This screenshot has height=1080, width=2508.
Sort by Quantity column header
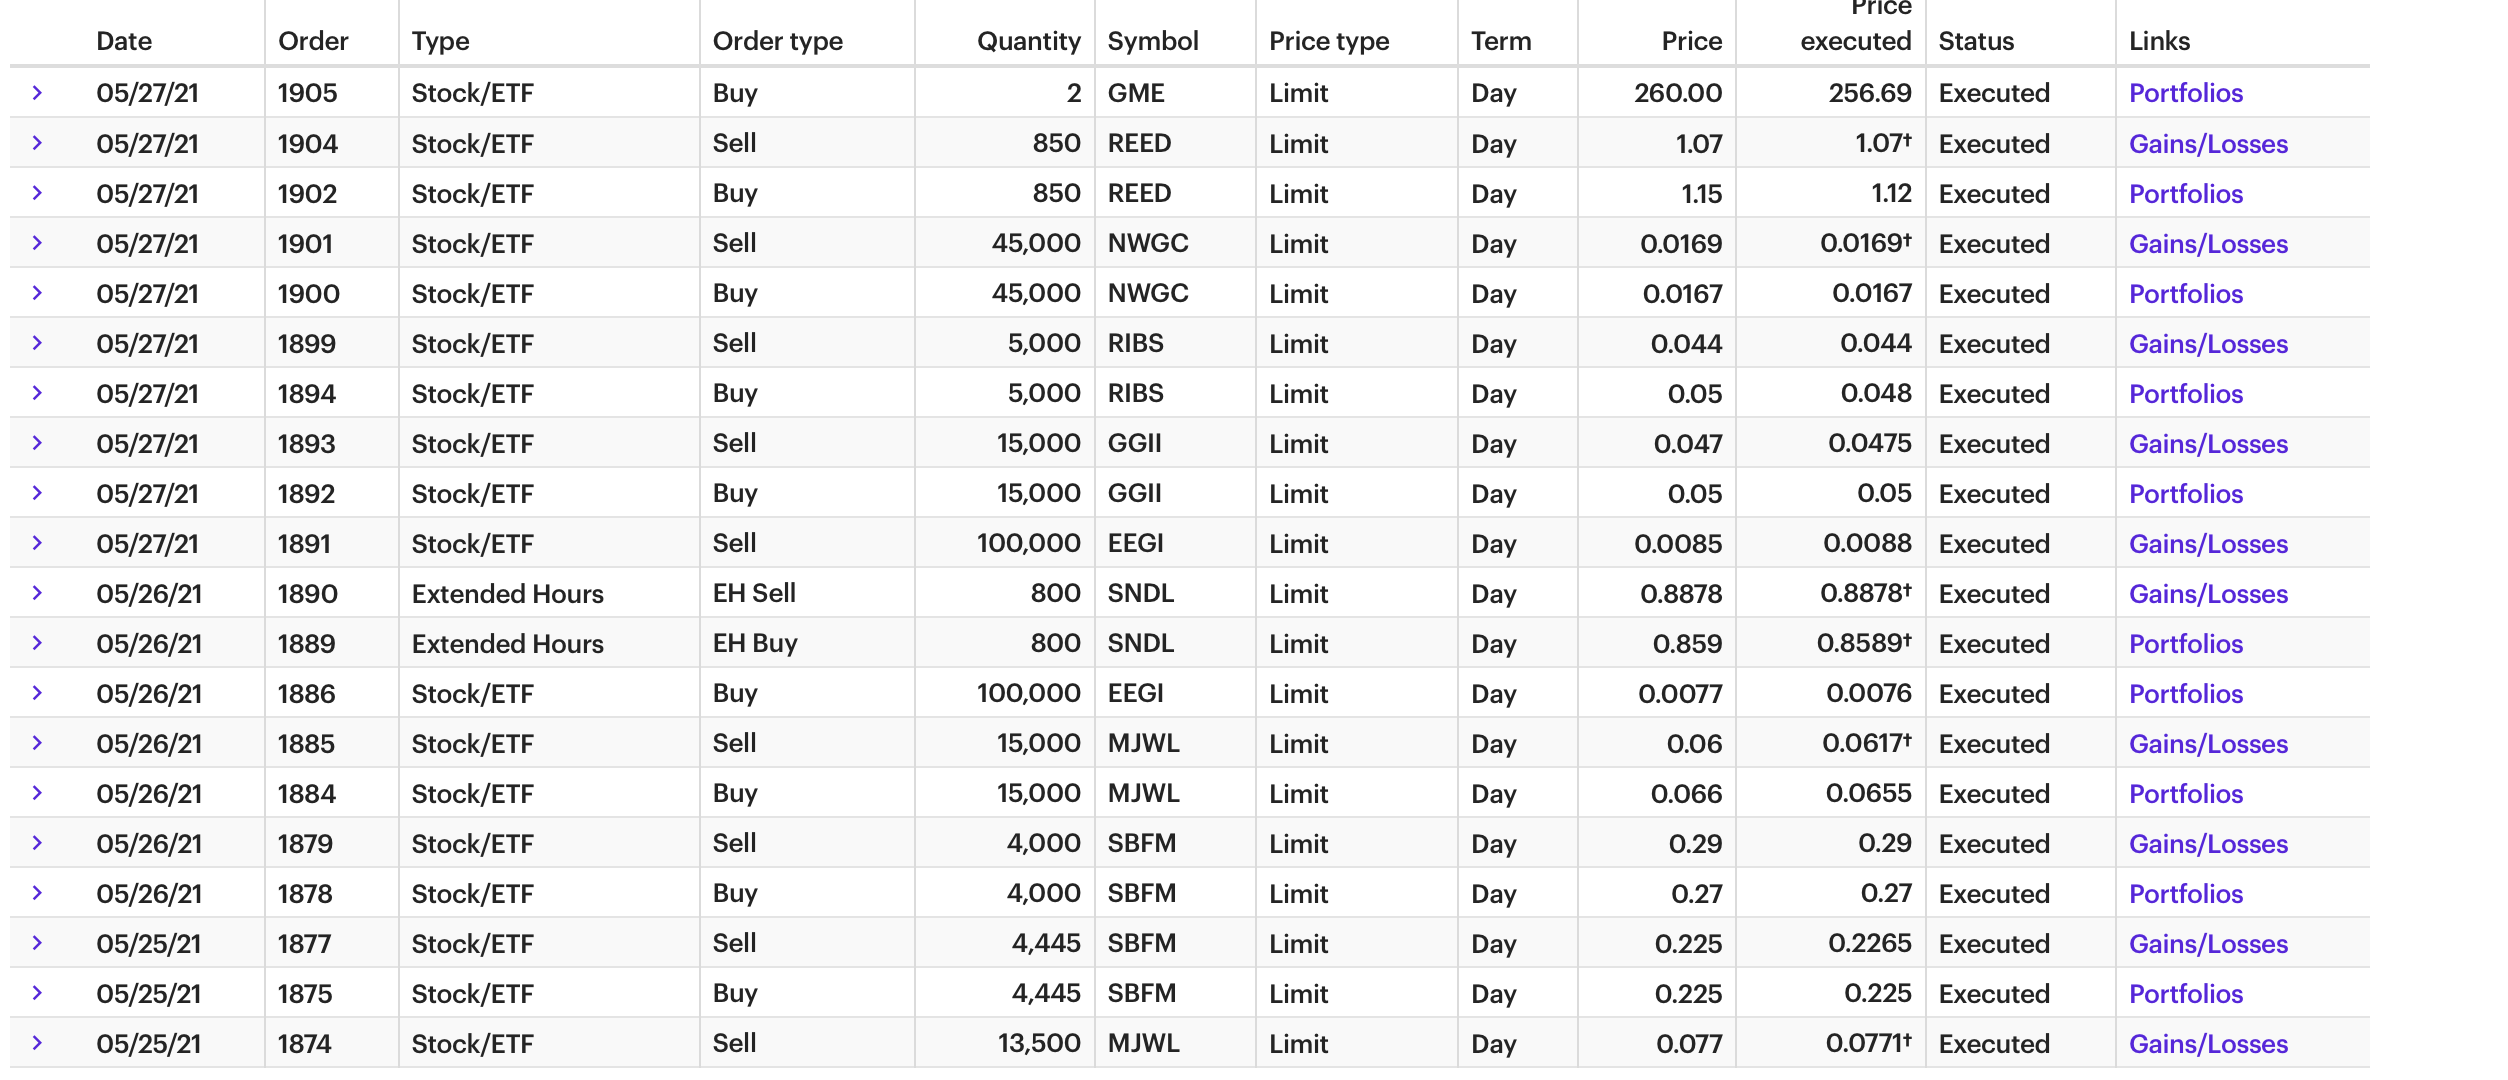click(x=1028, y=41)
